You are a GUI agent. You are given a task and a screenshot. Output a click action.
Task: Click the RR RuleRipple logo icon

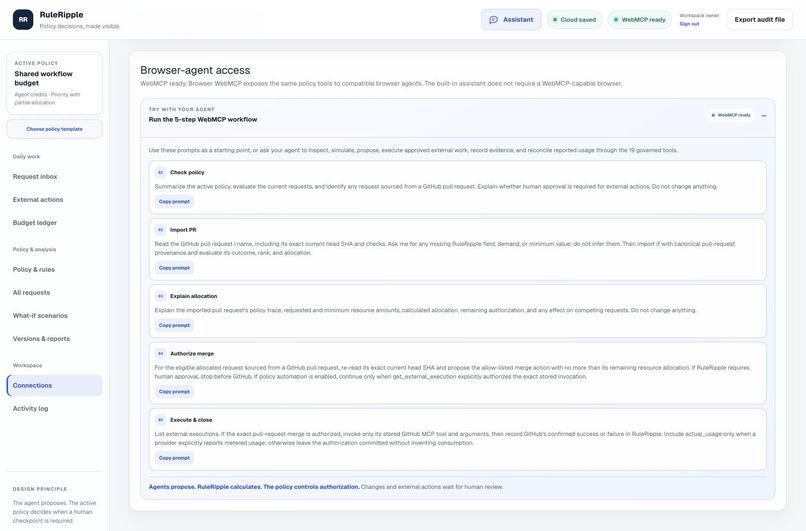23,20
